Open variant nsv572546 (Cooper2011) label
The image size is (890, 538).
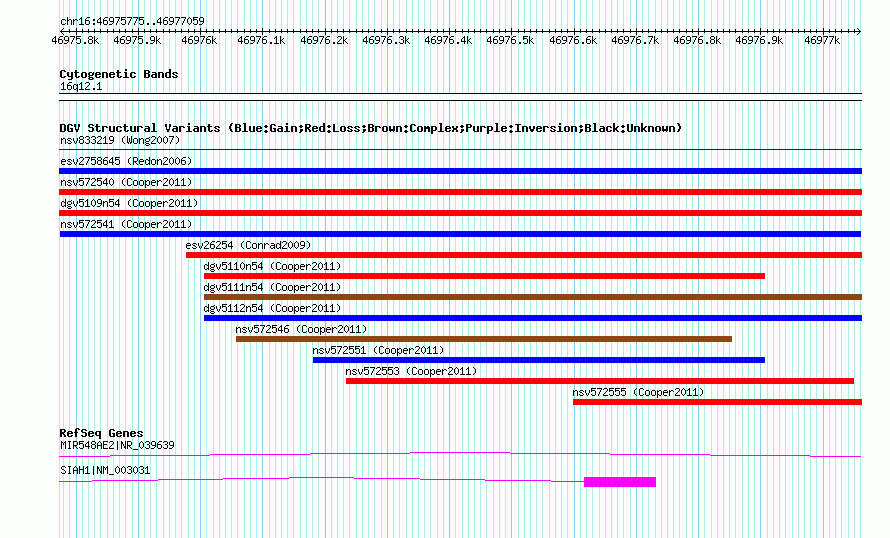pos(301,329)
